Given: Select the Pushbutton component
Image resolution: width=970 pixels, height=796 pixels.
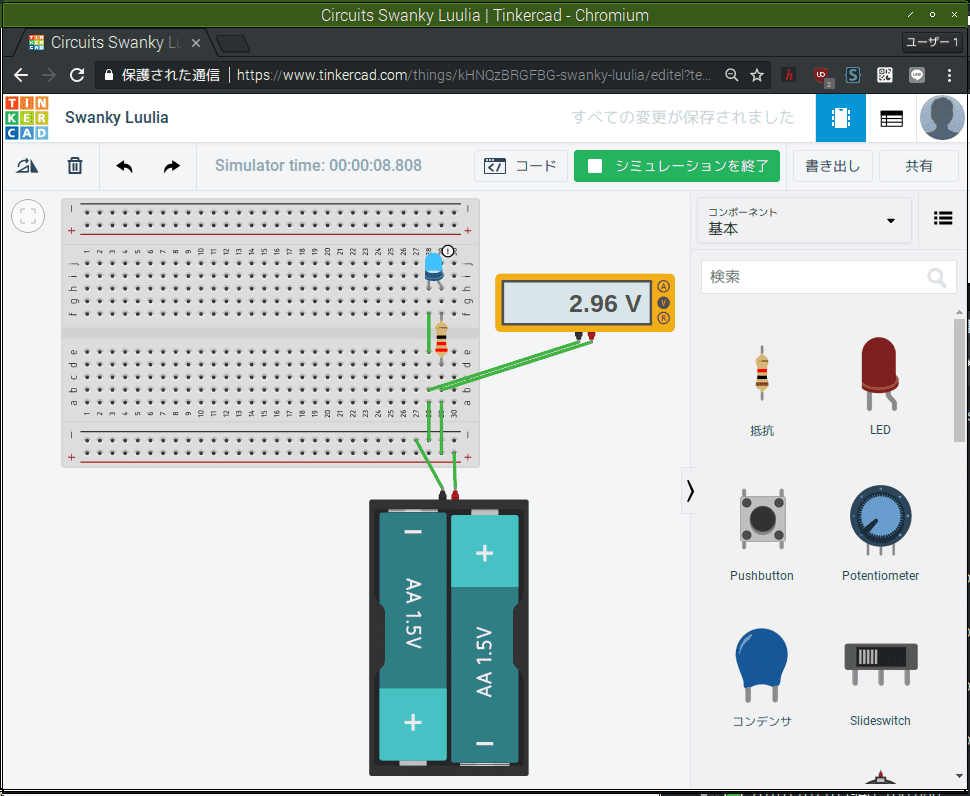Looking at the screenshot, I should coord(762,534).
